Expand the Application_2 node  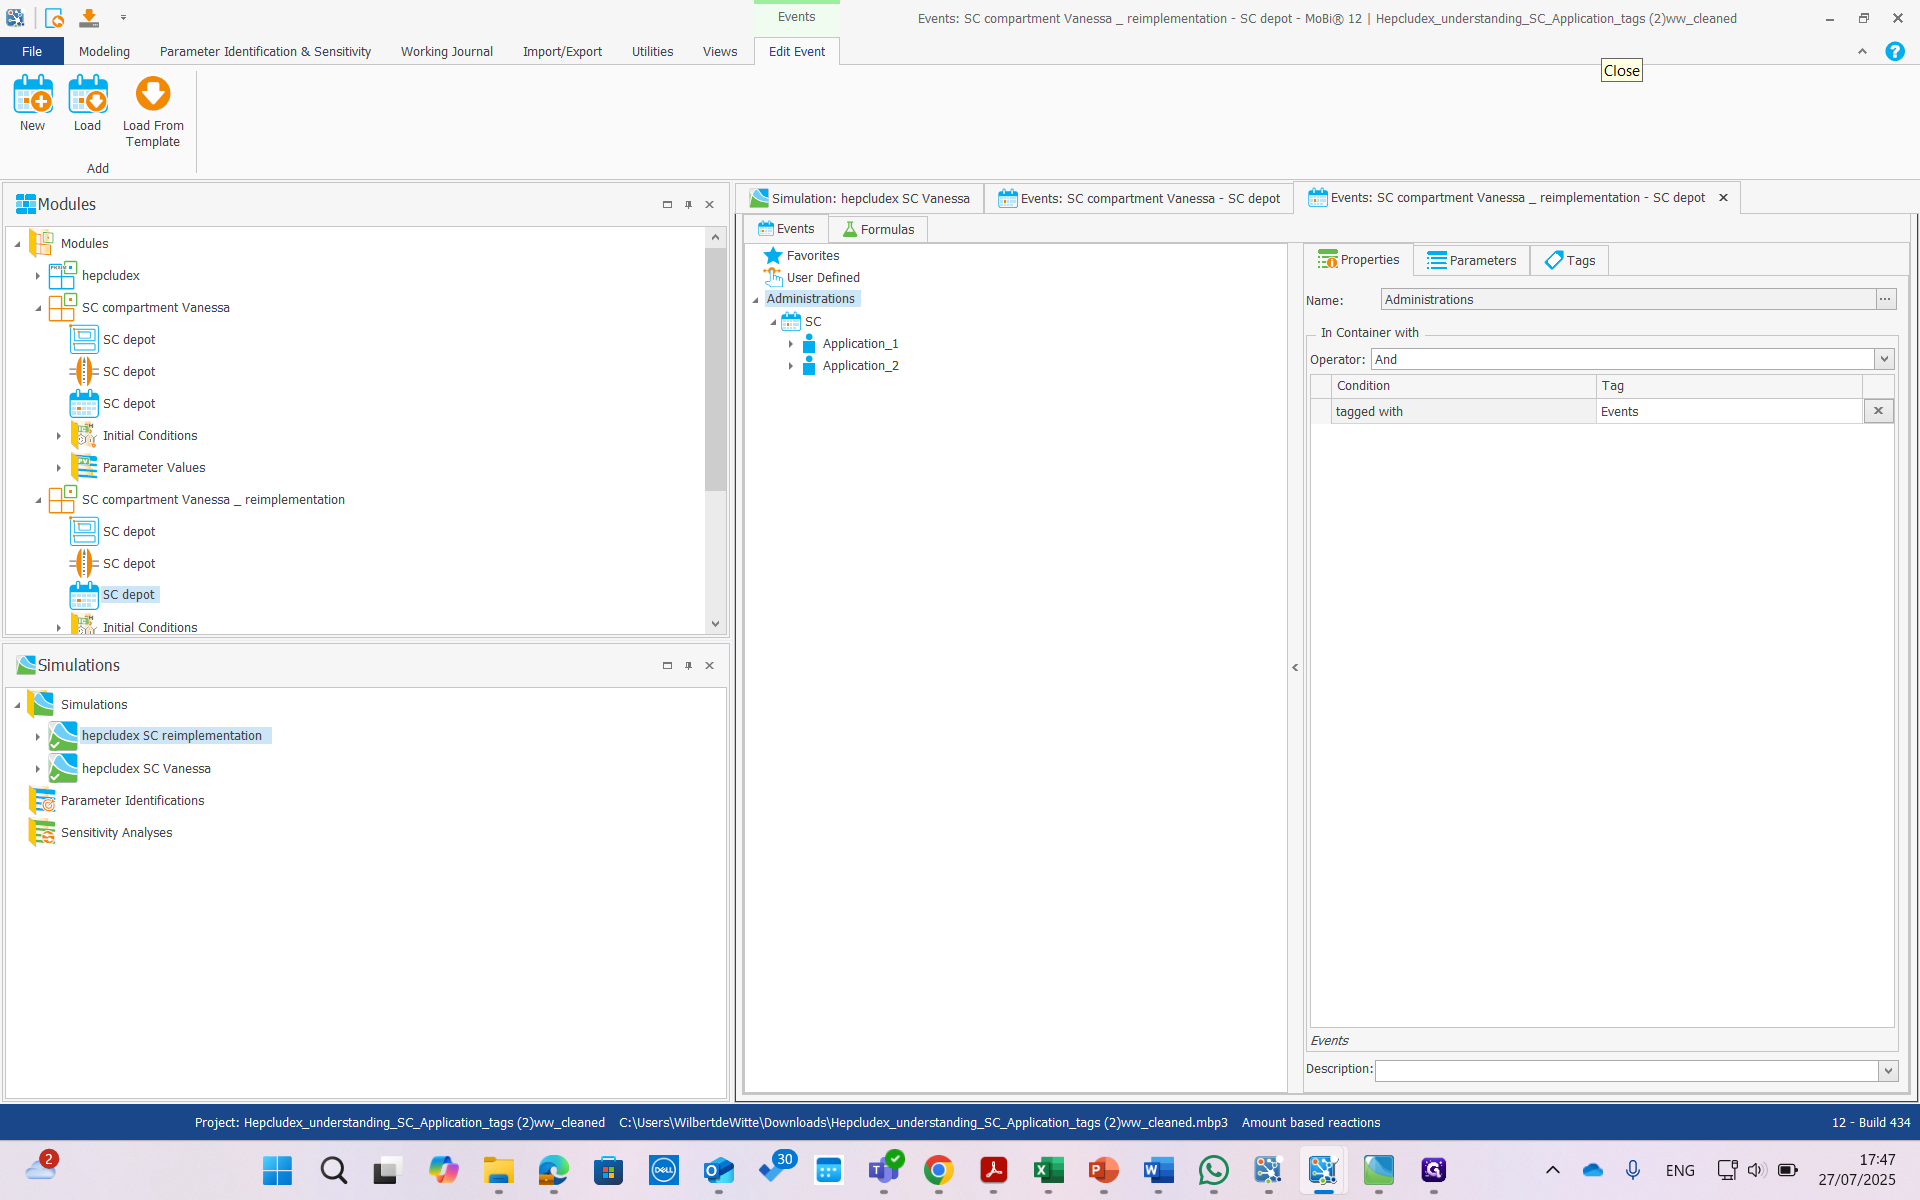[x=790, y=366]
